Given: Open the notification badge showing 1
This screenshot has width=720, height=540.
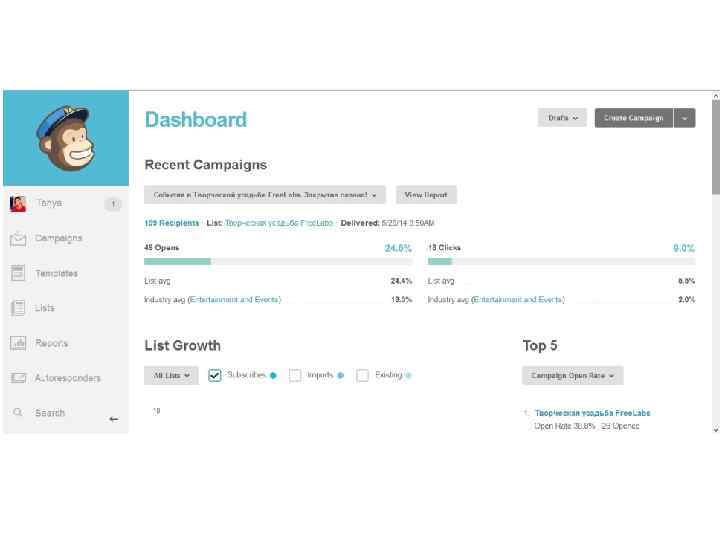Looking at the screenshot, I should pyautogui.click(x=113, y=203).
